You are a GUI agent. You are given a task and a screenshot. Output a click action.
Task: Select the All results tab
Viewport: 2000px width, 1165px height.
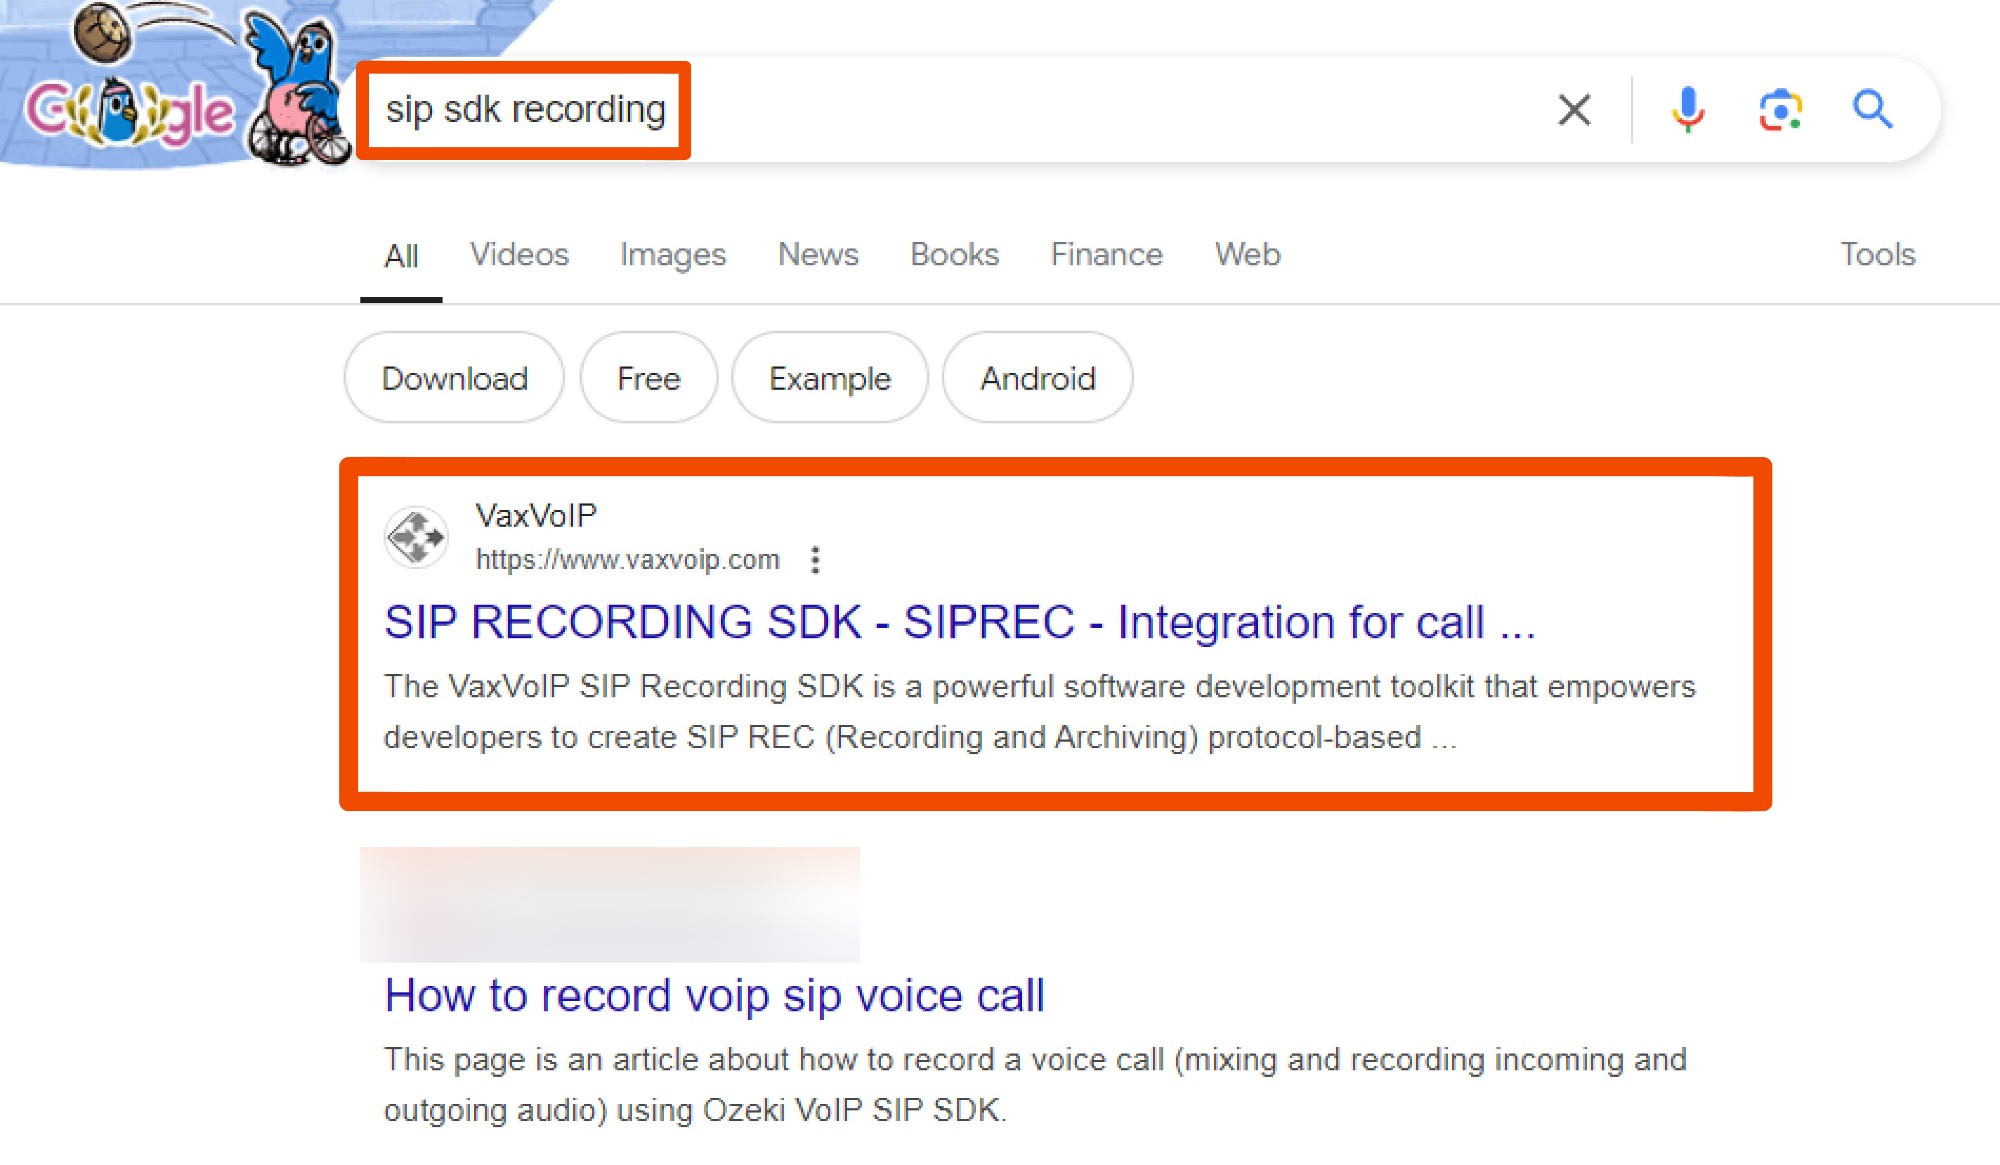click(401, 256)
